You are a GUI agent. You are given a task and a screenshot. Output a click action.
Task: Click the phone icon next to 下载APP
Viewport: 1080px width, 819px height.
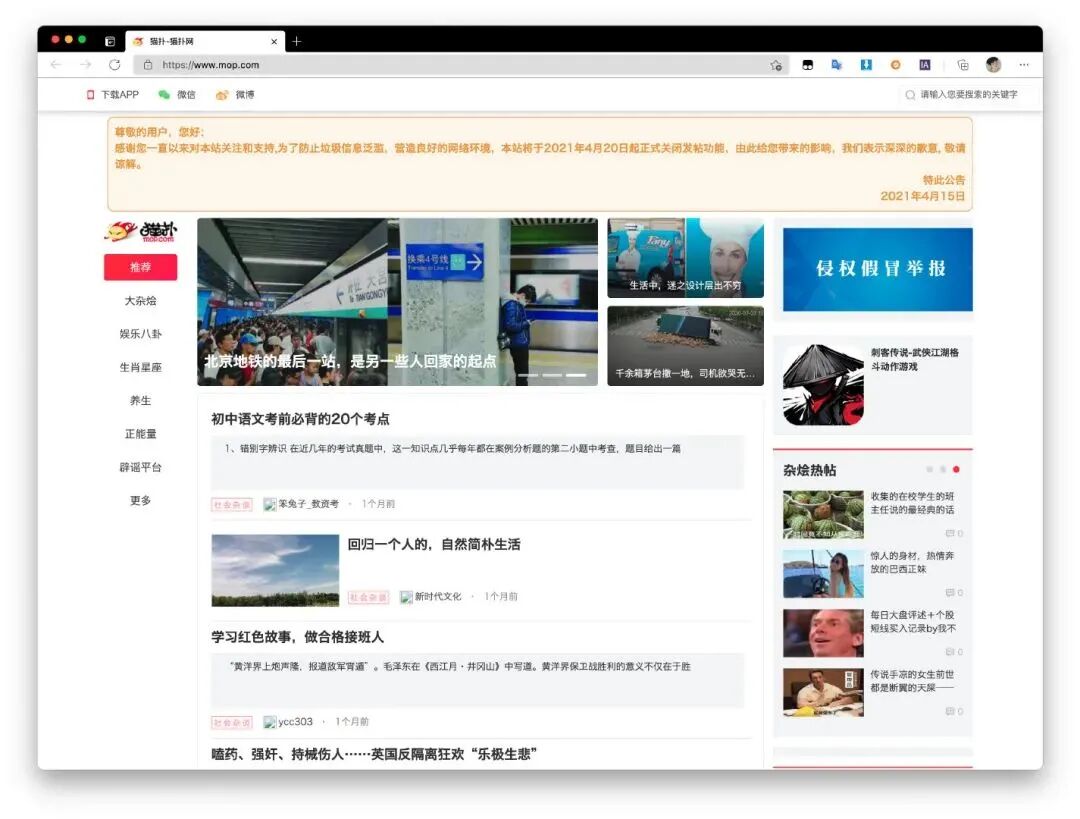click(91, 96)
